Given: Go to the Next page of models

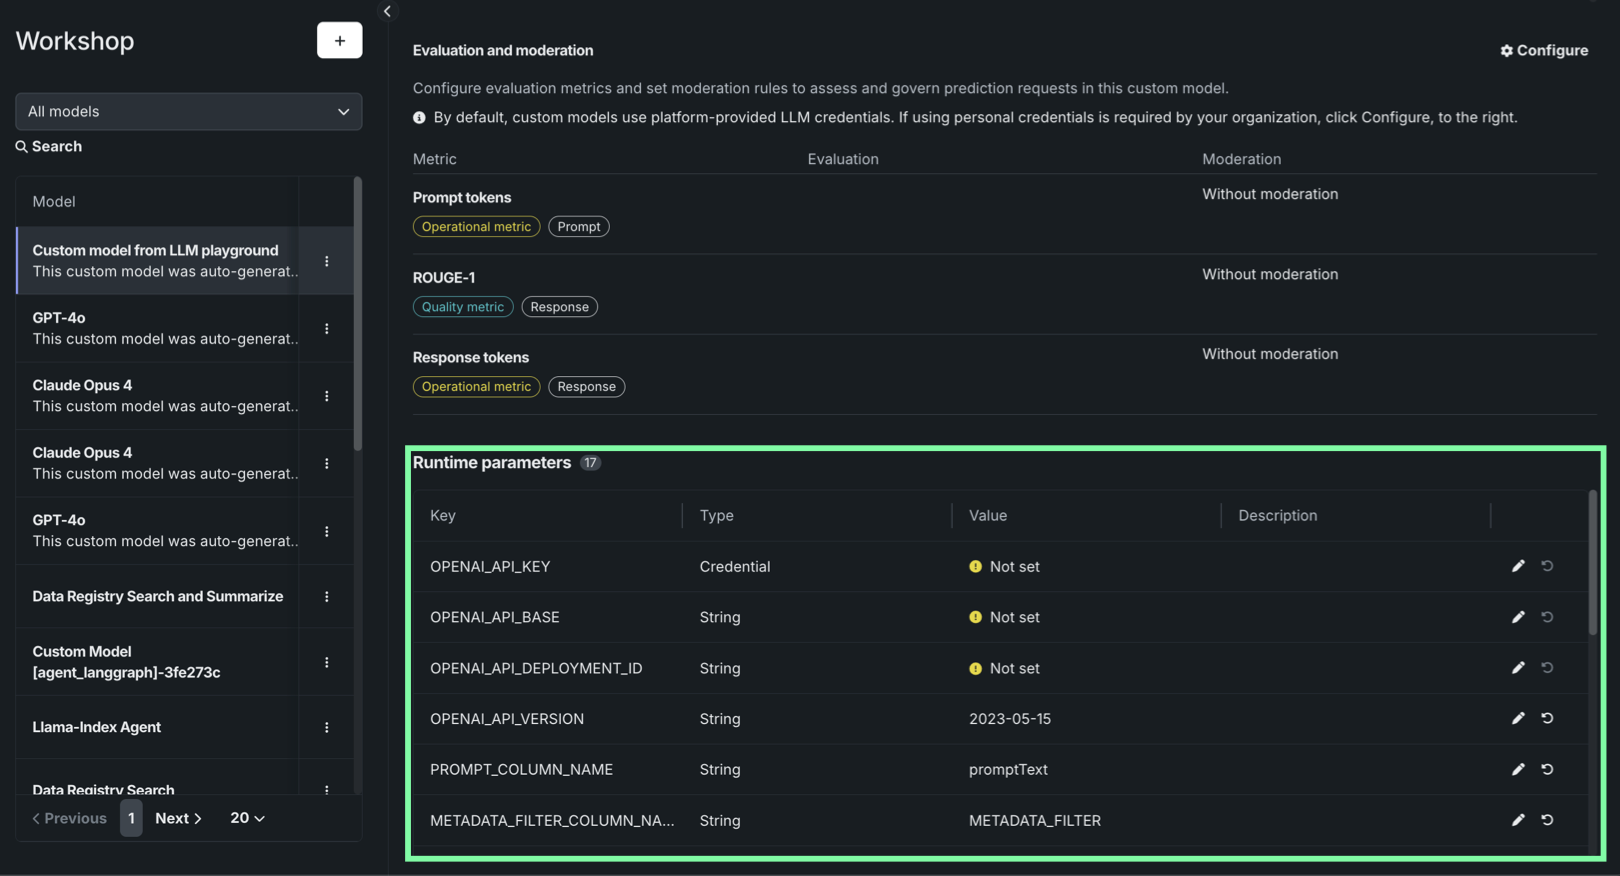Looking at the screenshot, I should tap(178, 818).
